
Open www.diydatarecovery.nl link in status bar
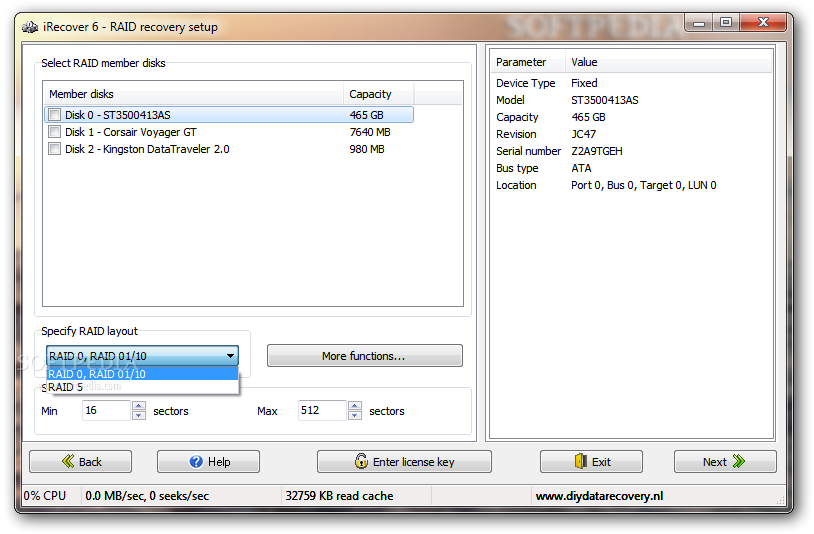tap(600, 496)
